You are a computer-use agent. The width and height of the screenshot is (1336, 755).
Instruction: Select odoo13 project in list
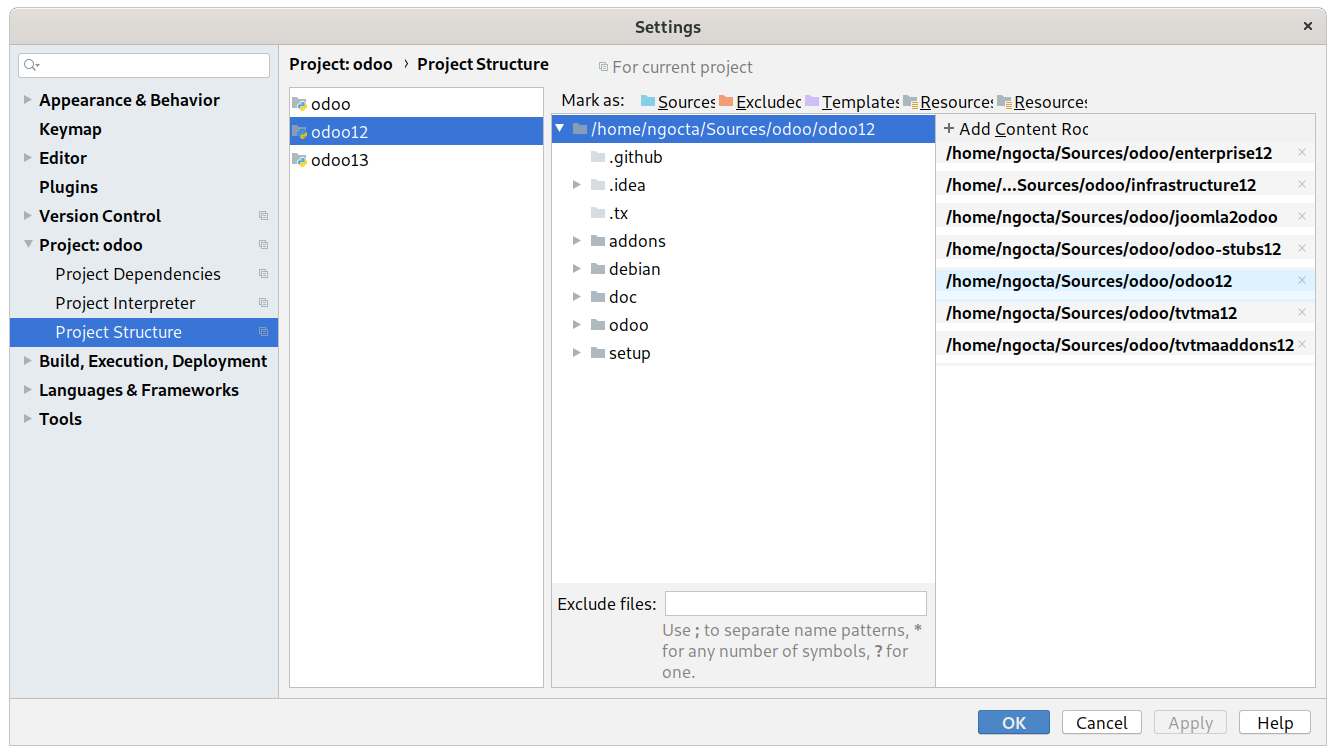click(416, 160)
